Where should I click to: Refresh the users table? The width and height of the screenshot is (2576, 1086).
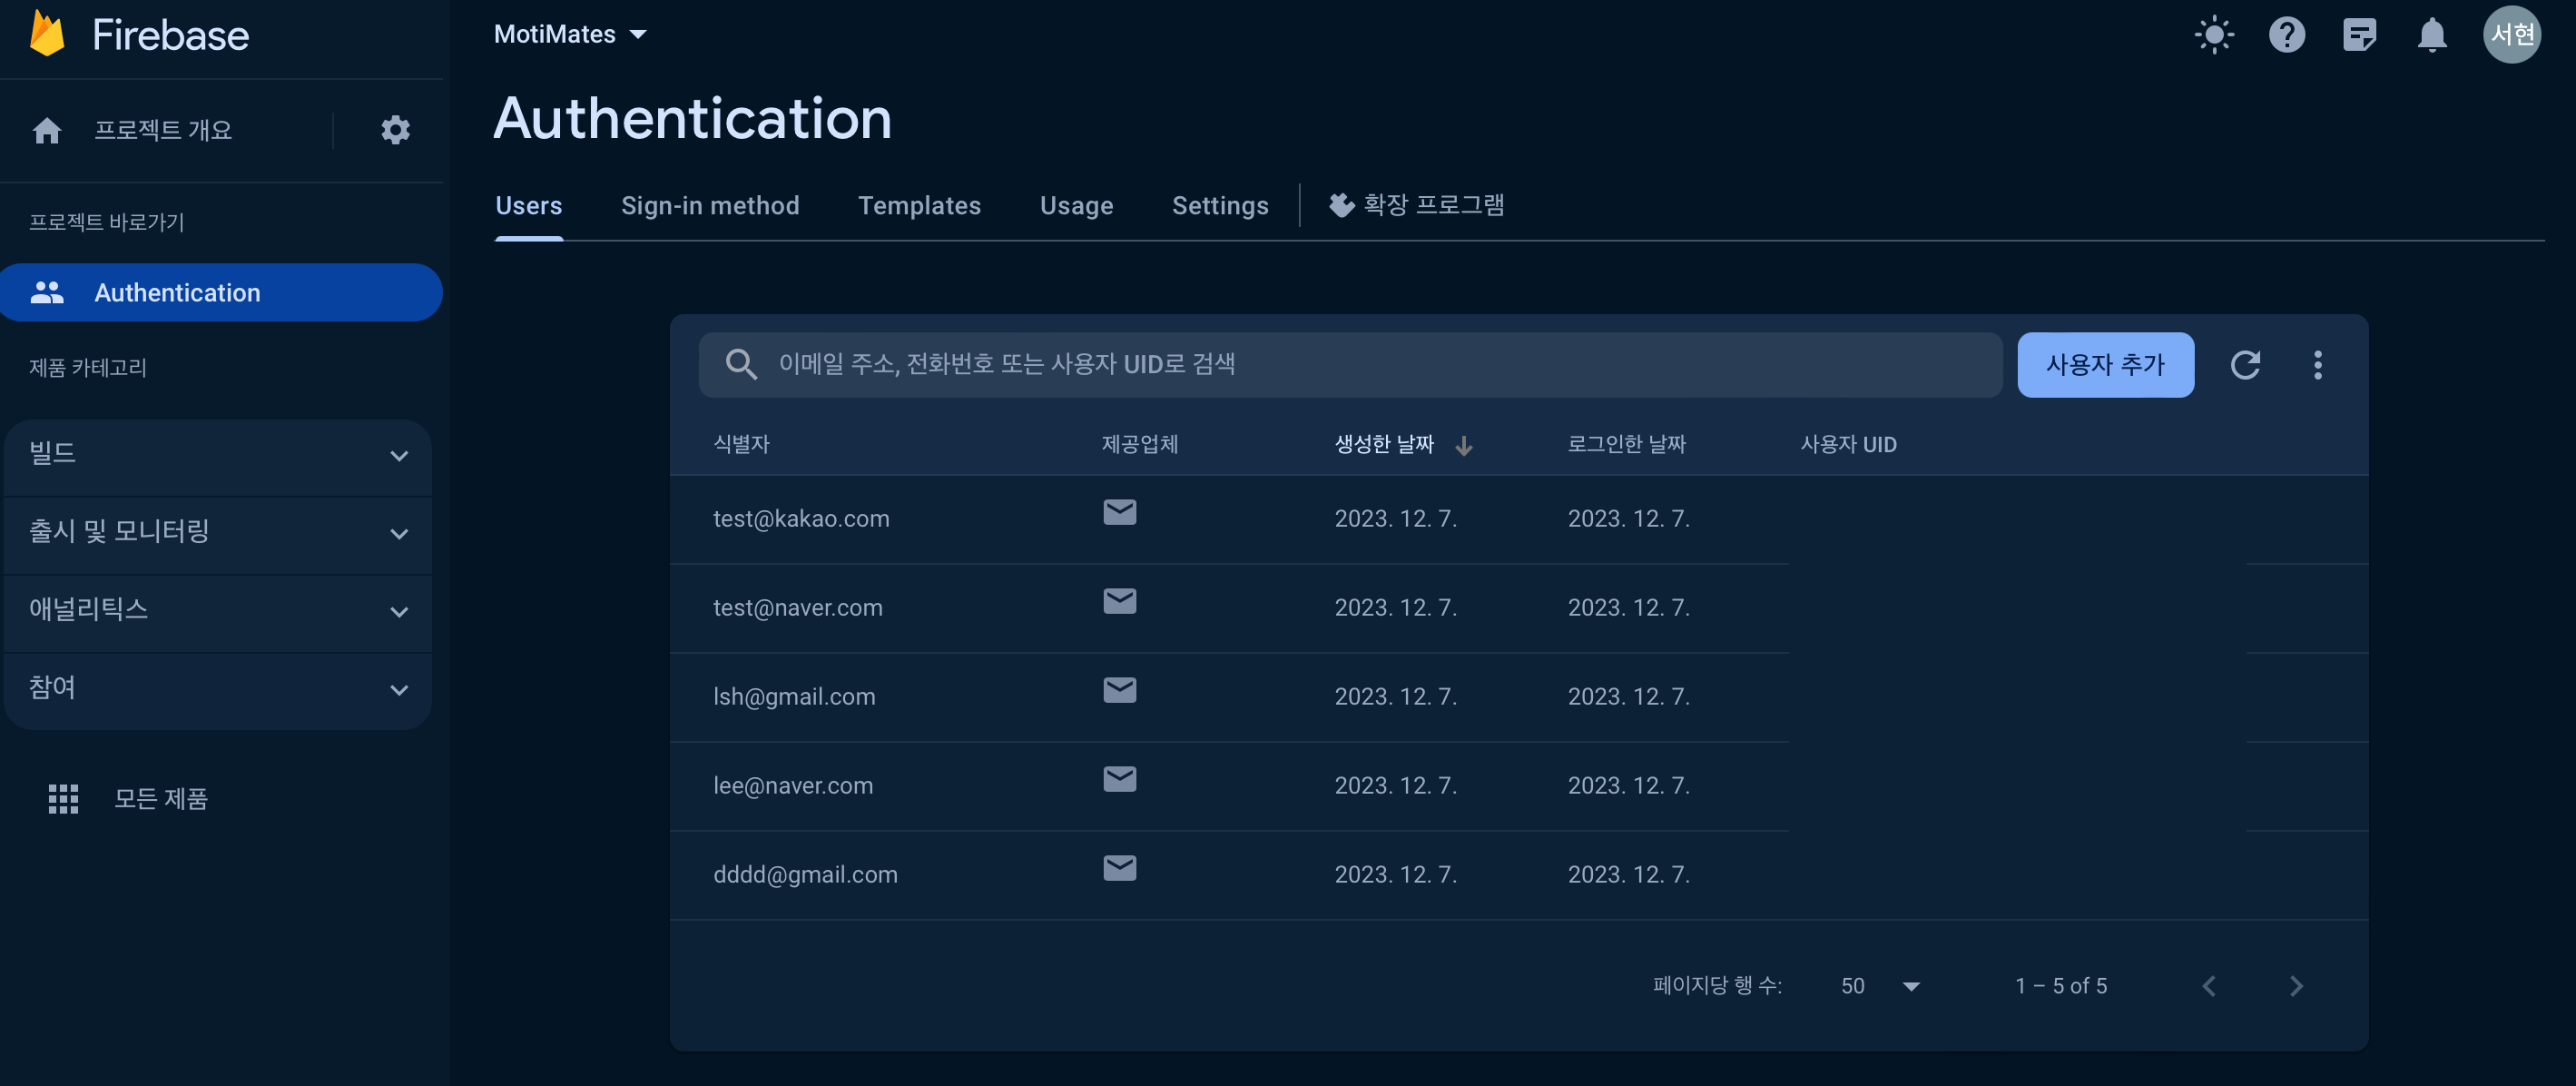click(x=2245, y=365)
